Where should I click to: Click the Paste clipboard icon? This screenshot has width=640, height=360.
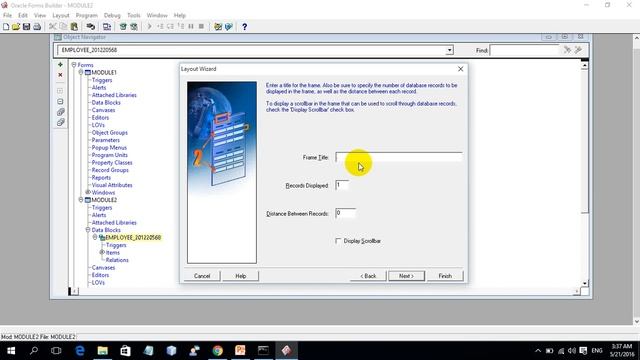(x=74, y=27)
